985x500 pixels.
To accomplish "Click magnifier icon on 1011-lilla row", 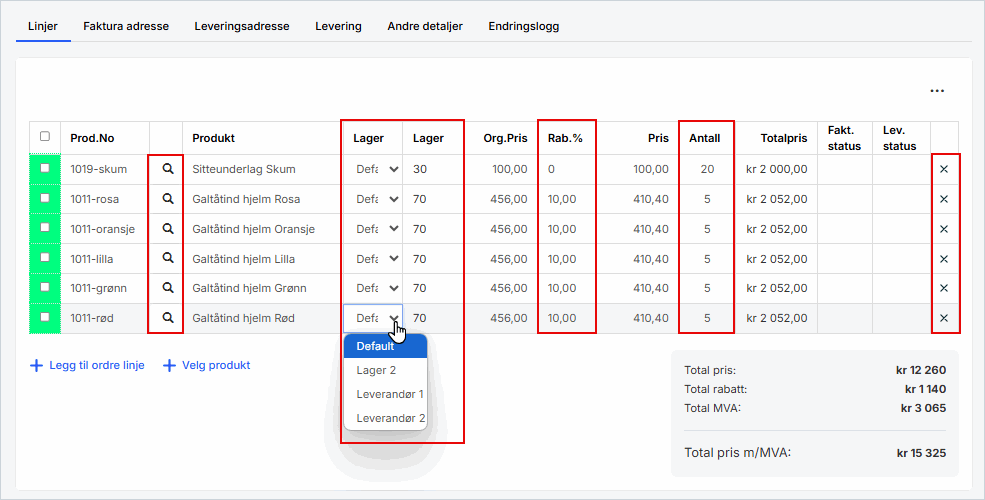I will point(168,259).
